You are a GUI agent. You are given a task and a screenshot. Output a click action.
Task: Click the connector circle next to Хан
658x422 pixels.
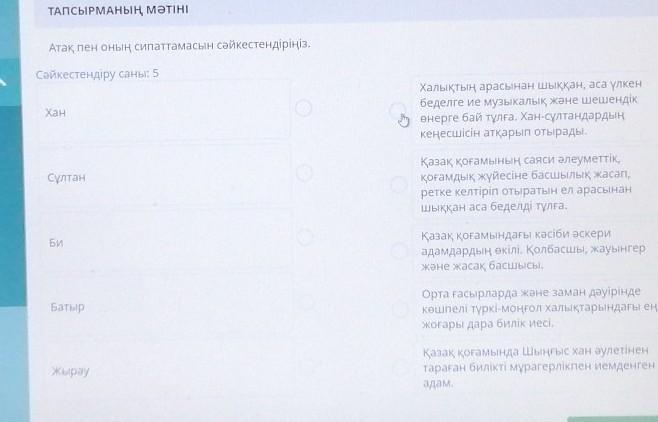303,108
